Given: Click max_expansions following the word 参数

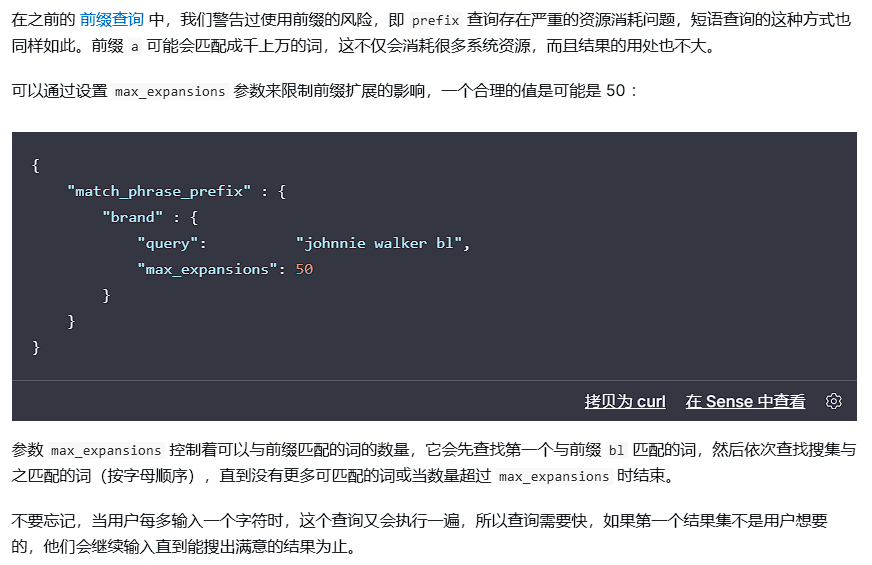Looking at the screenshot, I should [x=106, y=450].
